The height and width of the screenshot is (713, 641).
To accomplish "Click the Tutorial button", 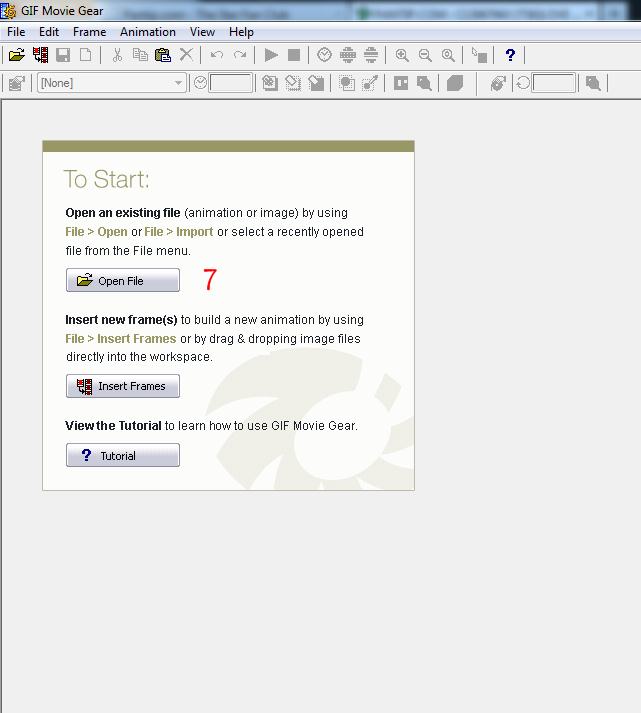I will 123,455.
